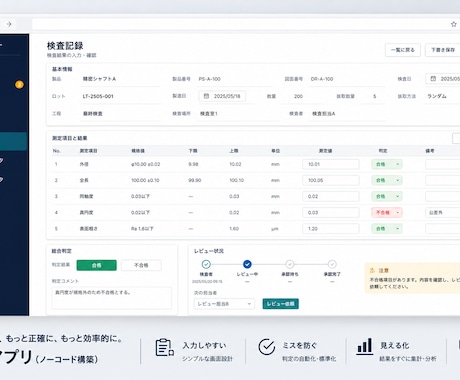Image resolution: width=460 pixels, height=380 pixels.
Task: Select the 合格 overall judgment button
Action: coord(97,265)
